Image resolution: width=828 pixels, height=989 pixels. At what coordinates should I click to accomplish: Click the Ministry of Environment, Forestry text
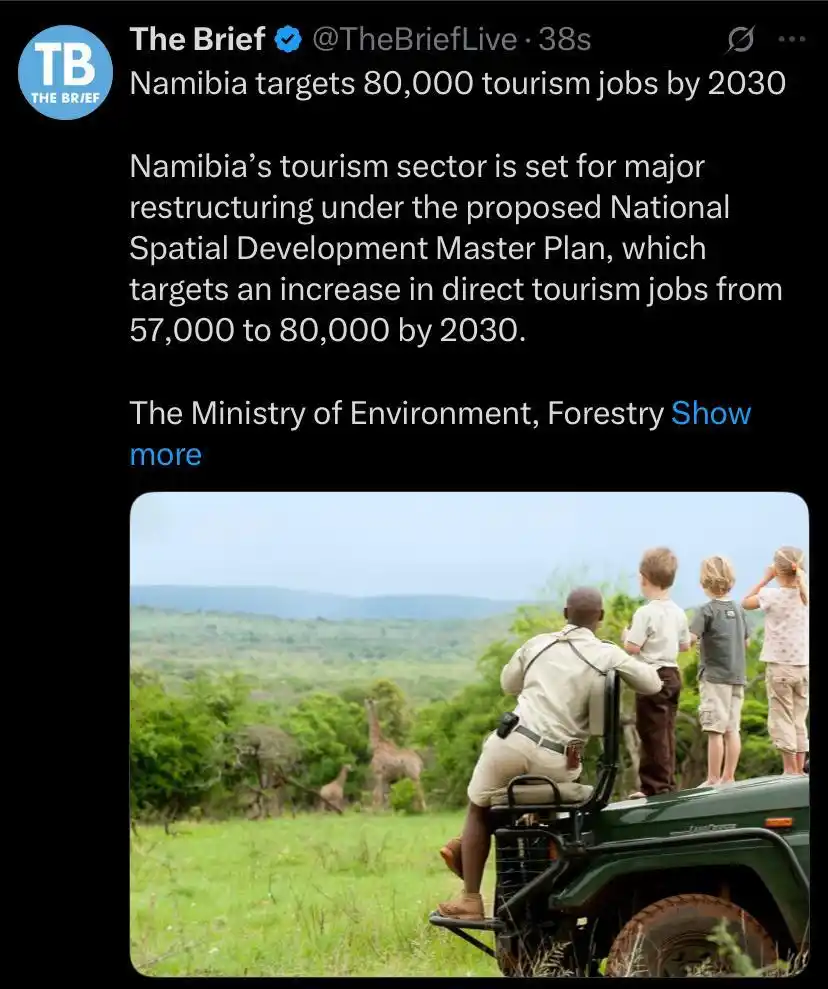(397, 414)
